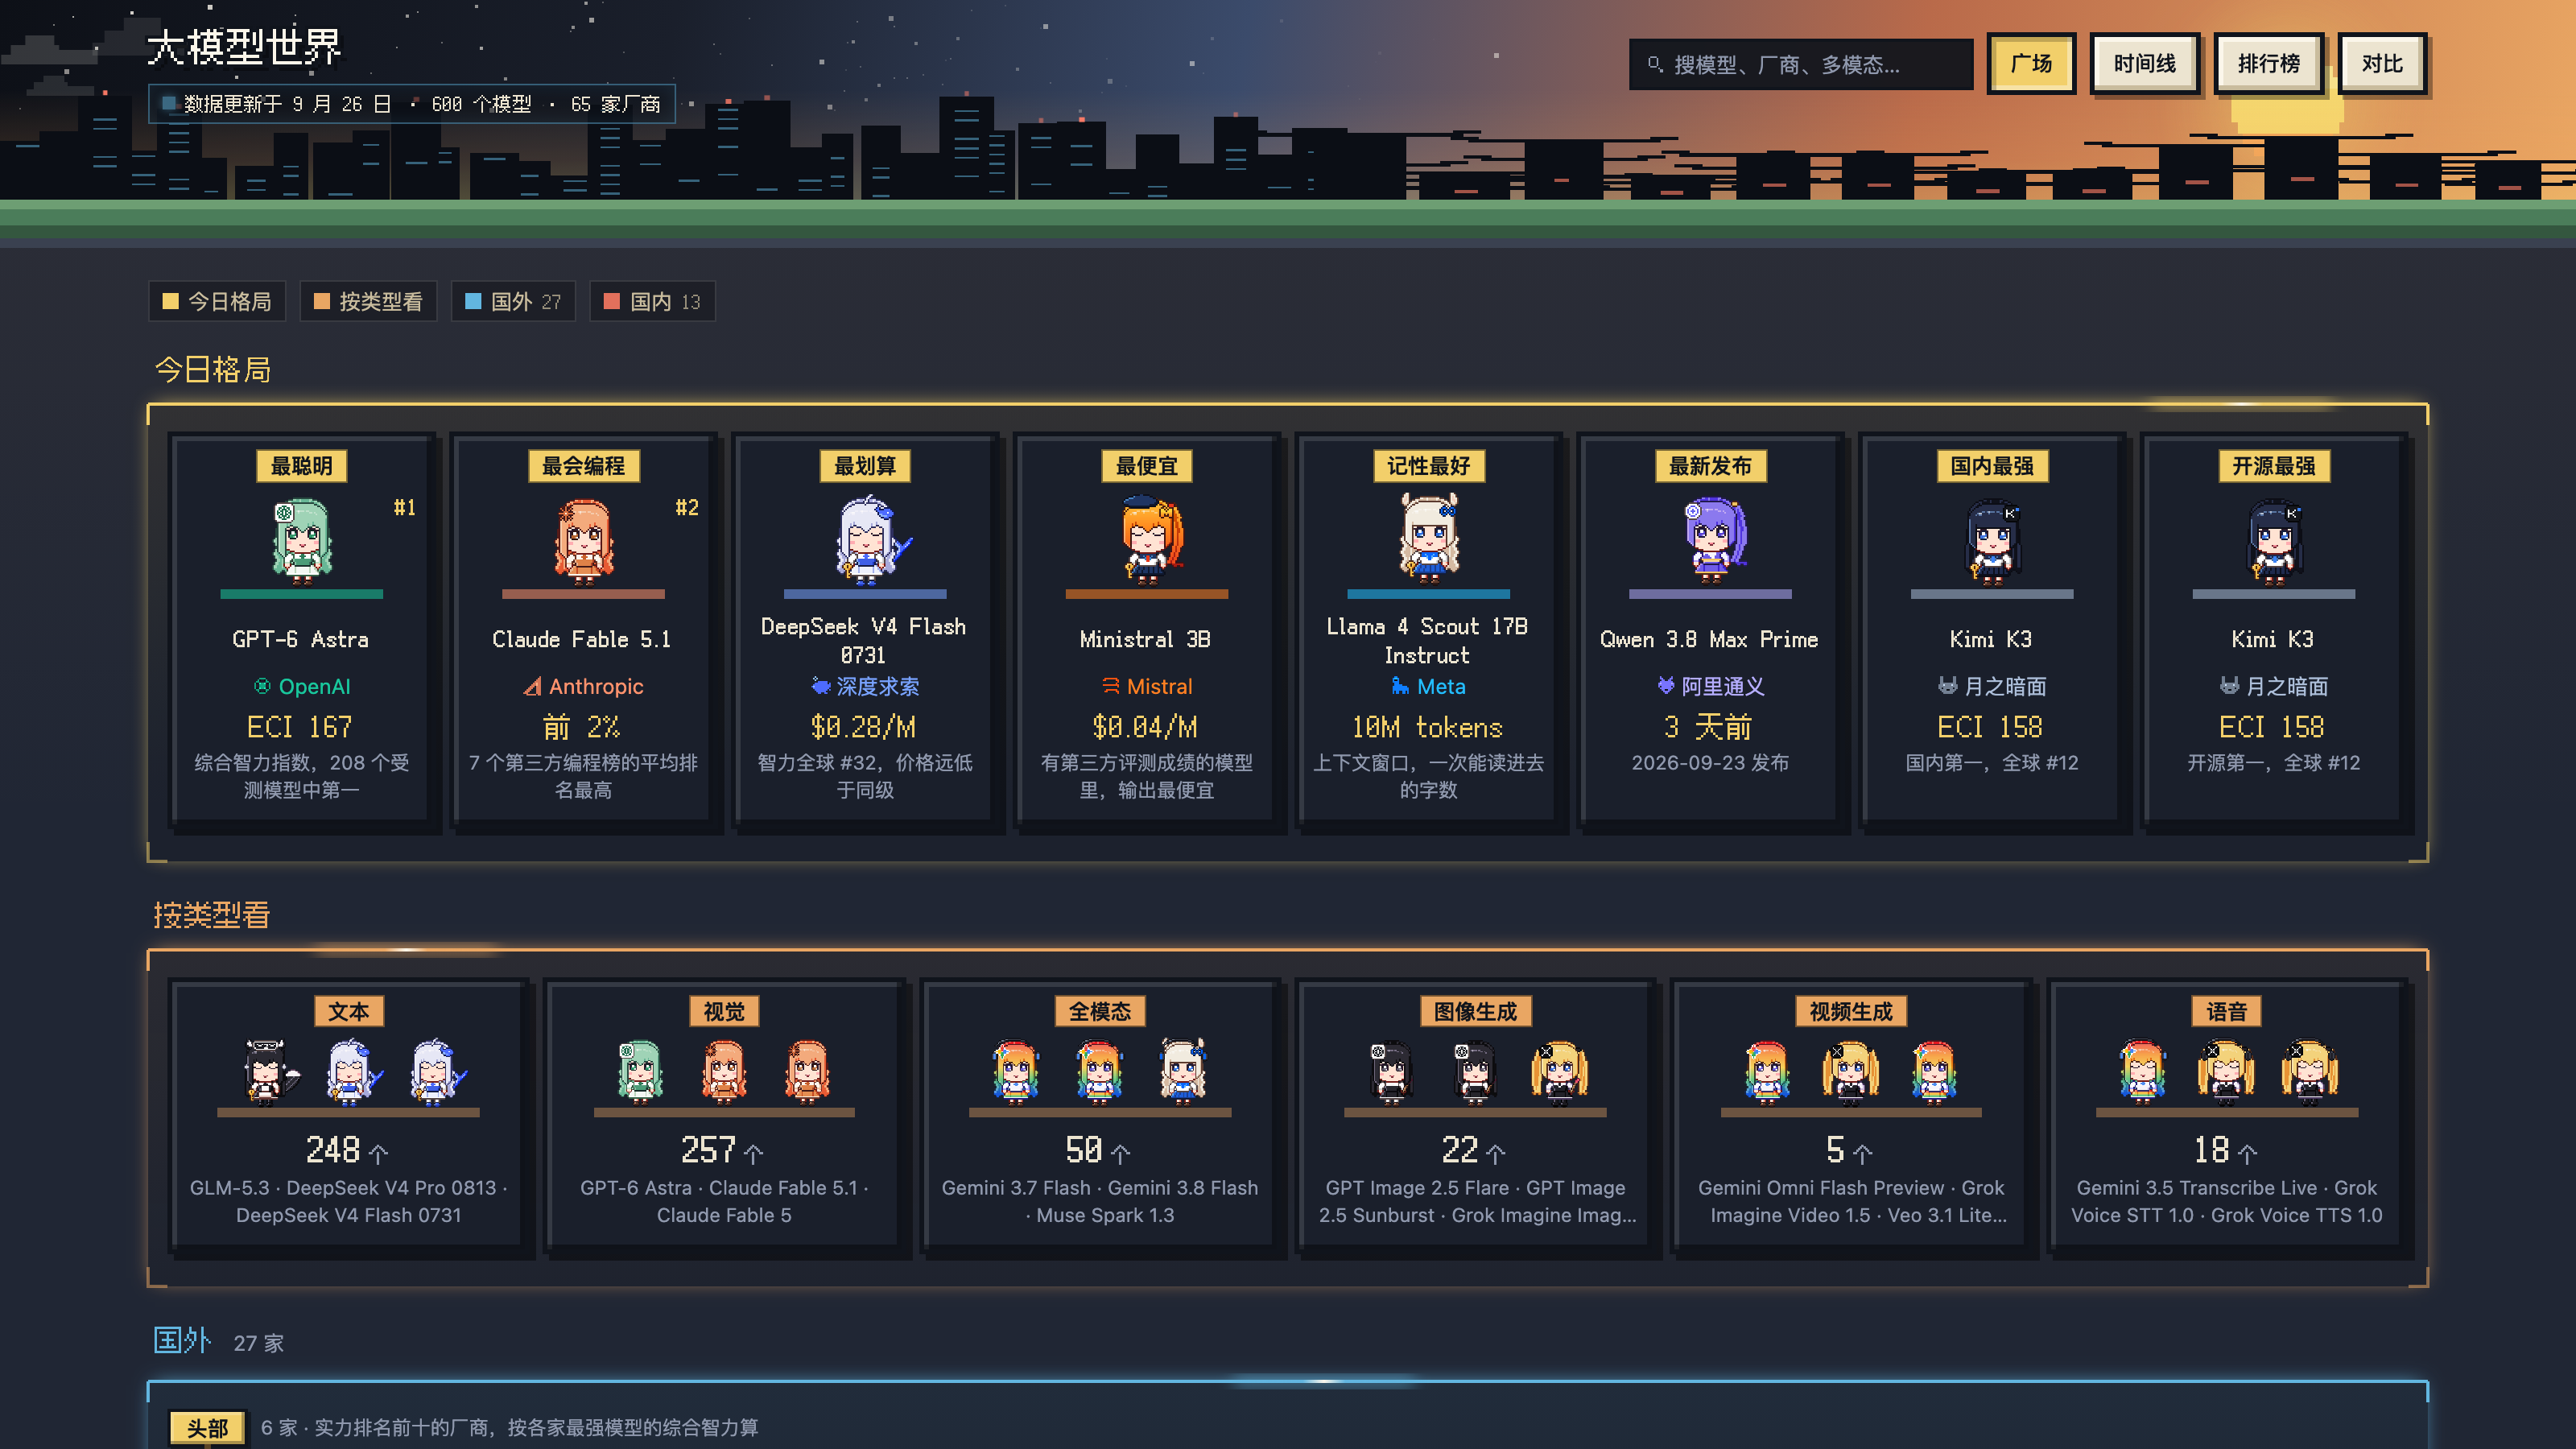Click the Claude Fable 5.1 orange-haired avatar
2576x1449 pixels.
click(x=583, y=541)
